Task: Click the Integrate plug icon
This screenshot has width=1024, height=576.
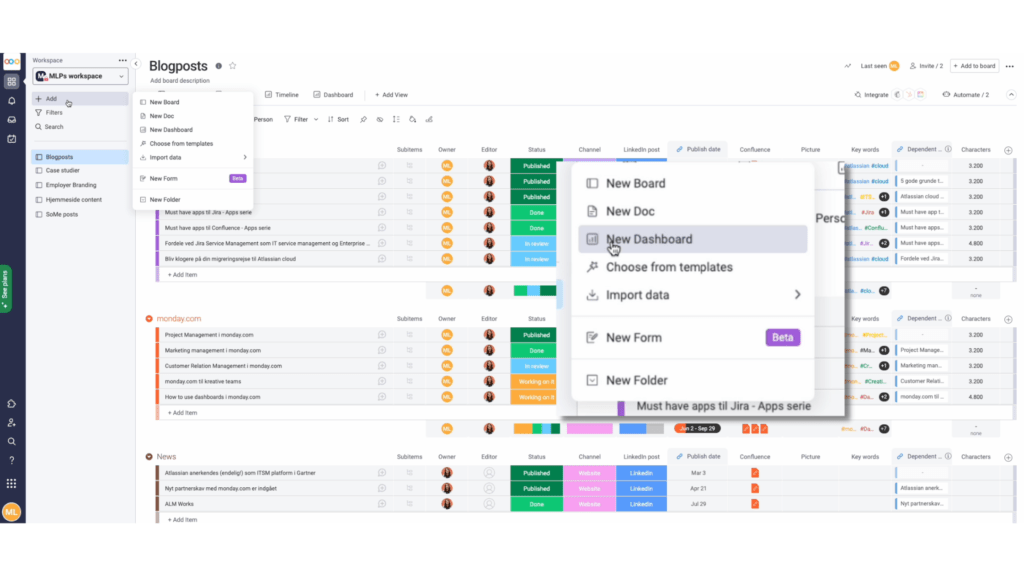Action: point(858,95)
